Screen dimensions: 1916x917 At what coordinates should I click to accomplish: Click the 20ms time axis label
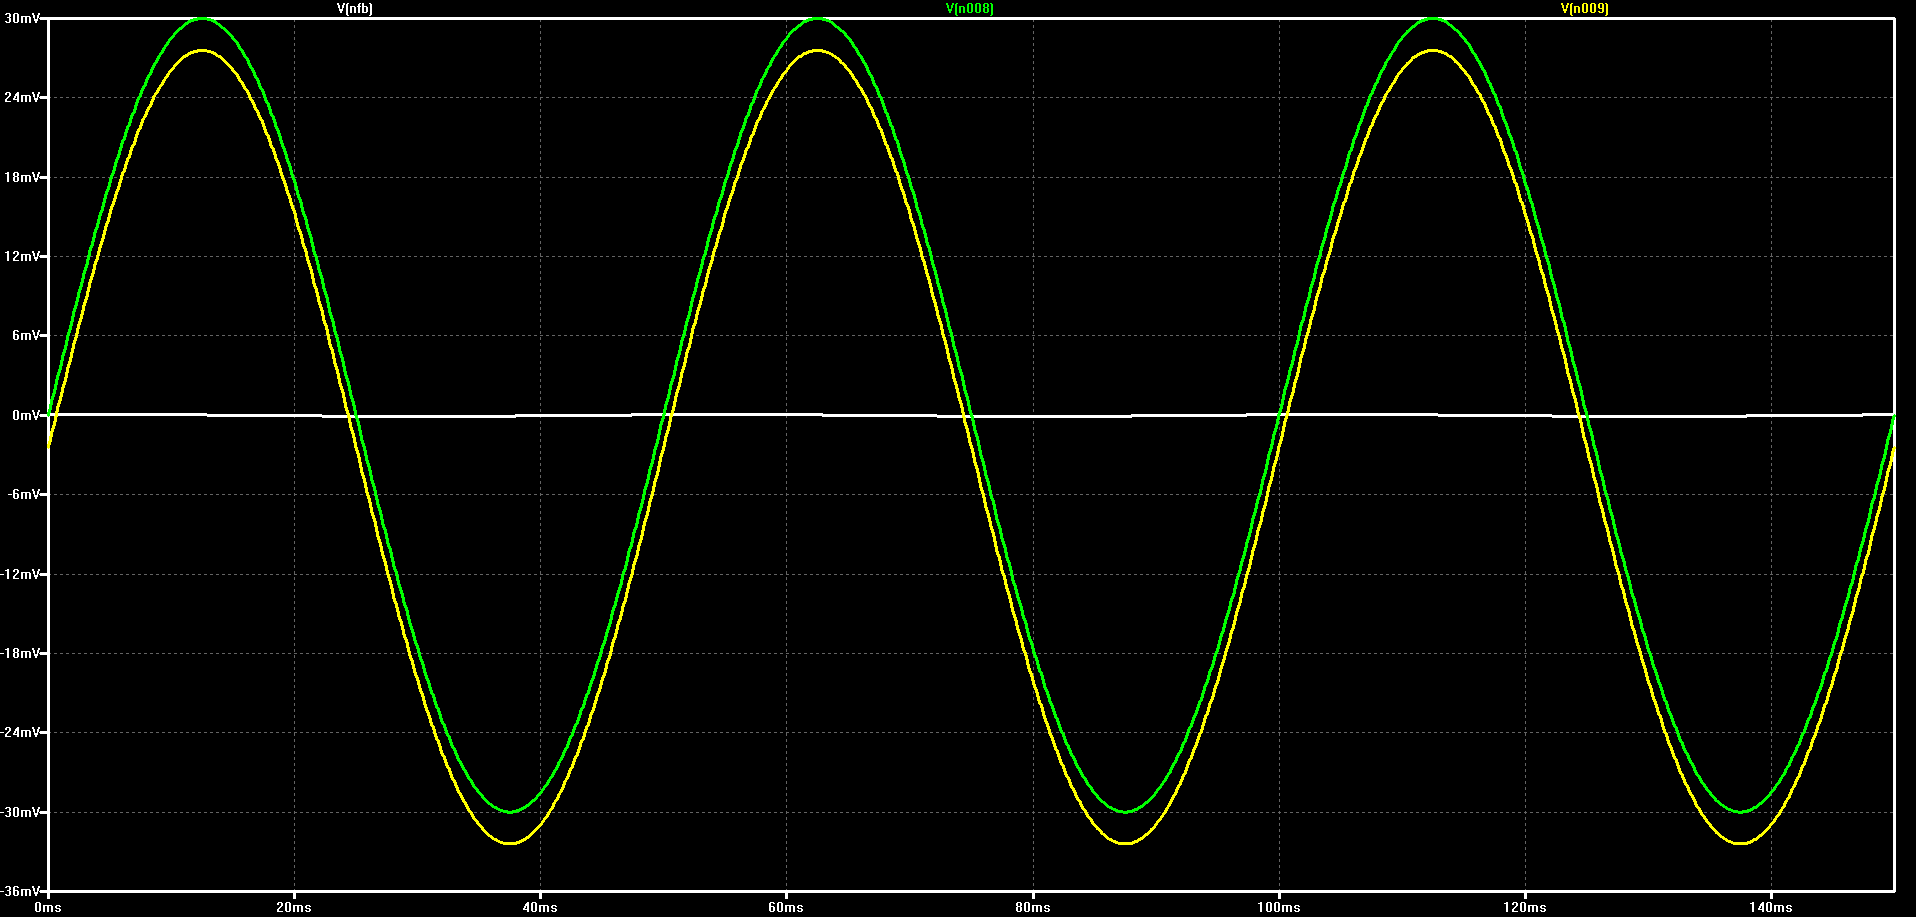294,908
